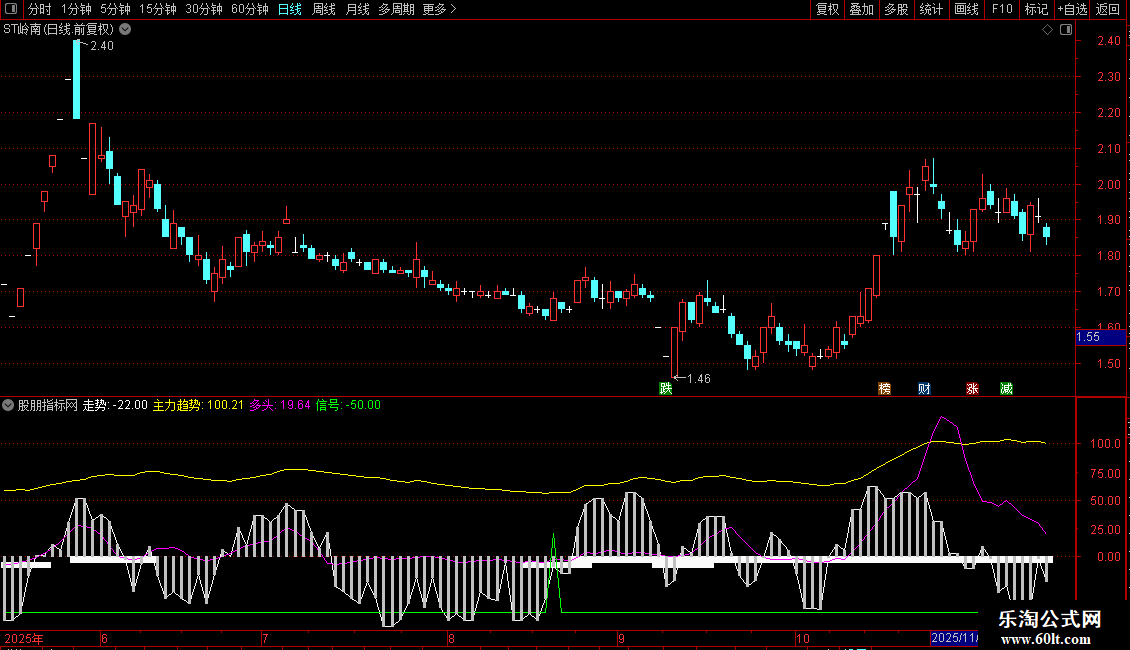Open the F10 company info
This screenshot has width=1130, height=650.
[x=1002, y=9]
